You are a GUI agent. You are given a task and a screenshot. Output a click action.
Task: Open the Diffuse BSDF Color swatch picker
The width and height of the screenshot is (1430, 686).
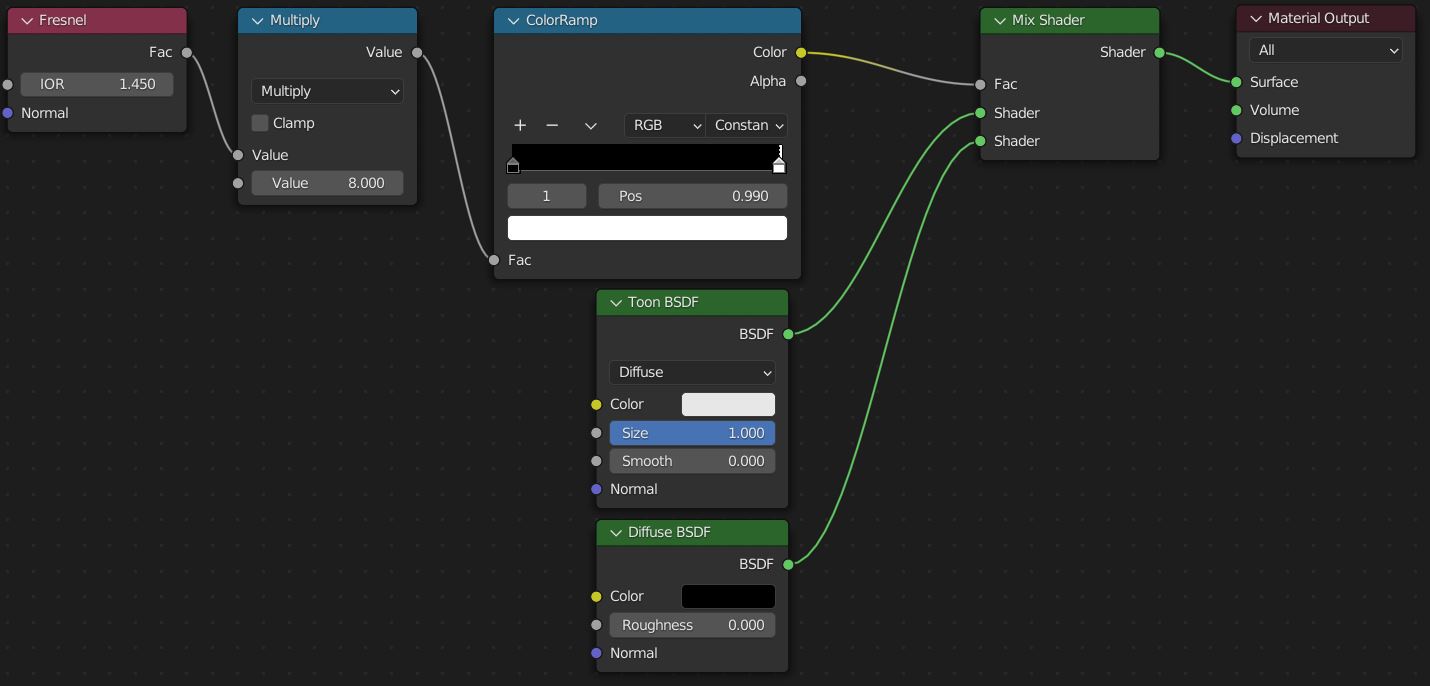[728, 596]
